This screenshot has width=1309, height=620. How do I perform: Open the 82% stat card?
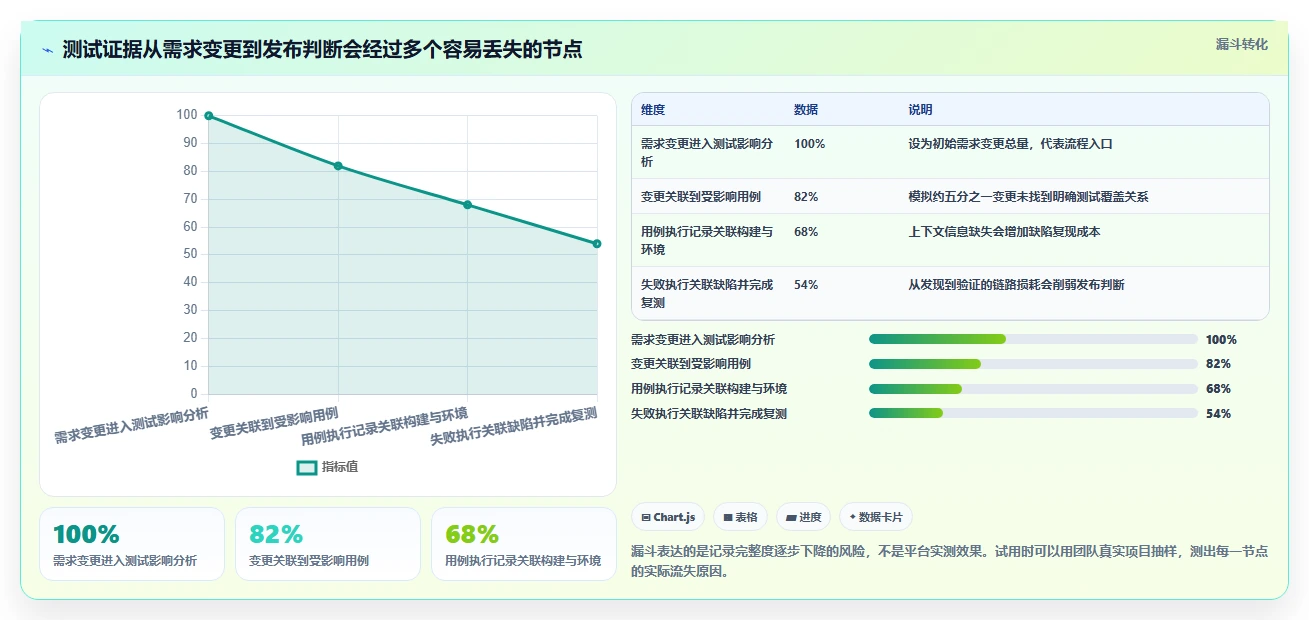tap(328, 544)
